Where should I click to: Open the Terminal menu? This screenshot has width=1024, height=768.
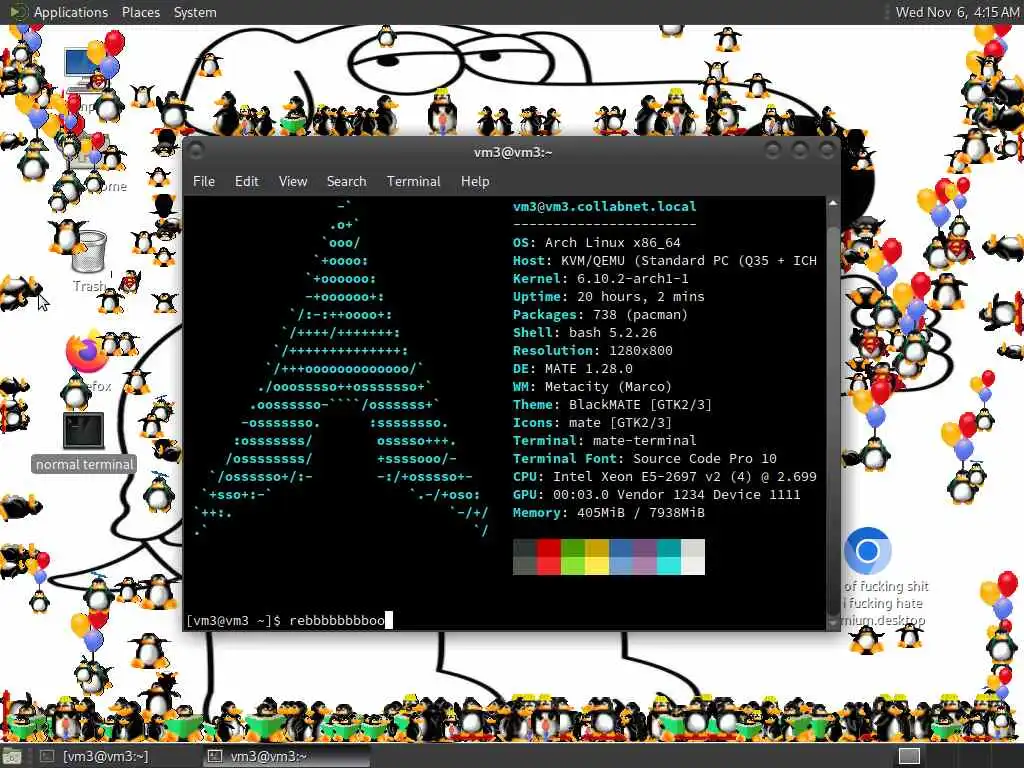pyautogui.click(x=413, y=182)
